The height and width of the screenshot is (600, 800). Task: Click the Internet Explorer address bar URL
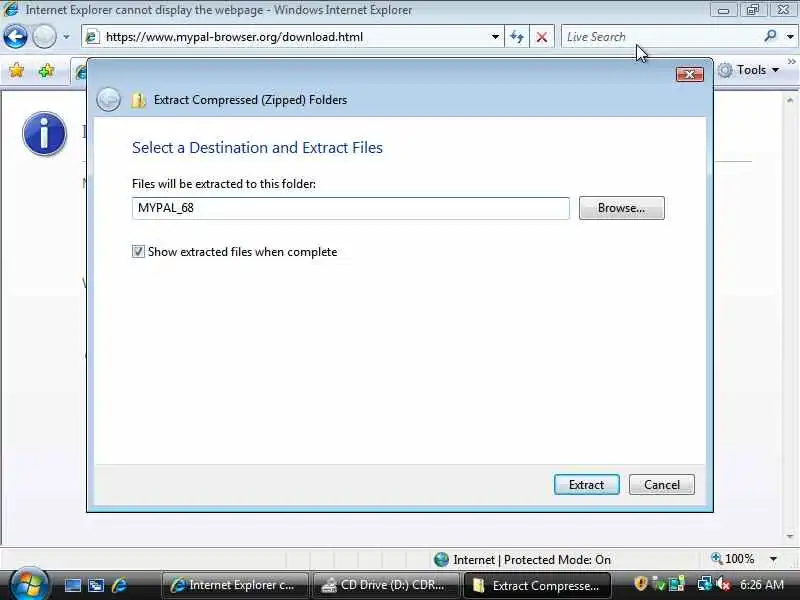[234, 37]
